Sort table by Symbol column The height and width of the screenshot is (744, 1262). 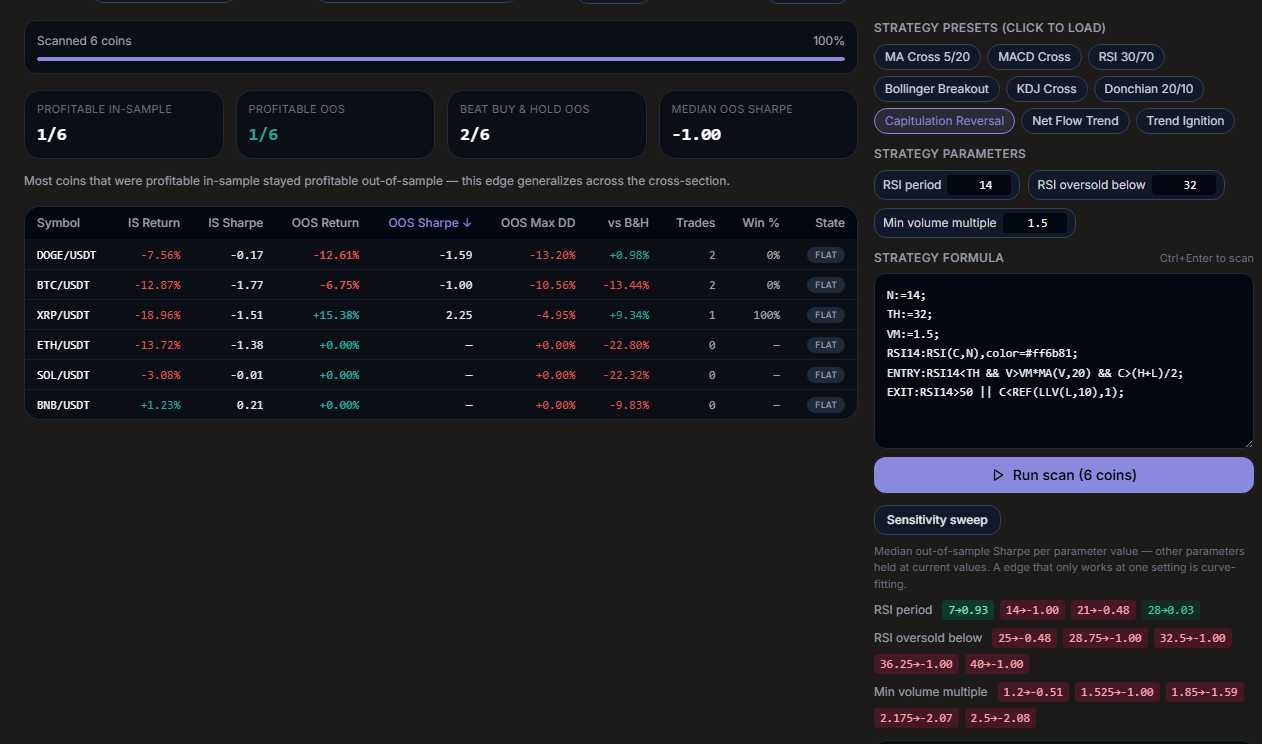(x=58, y=223)
